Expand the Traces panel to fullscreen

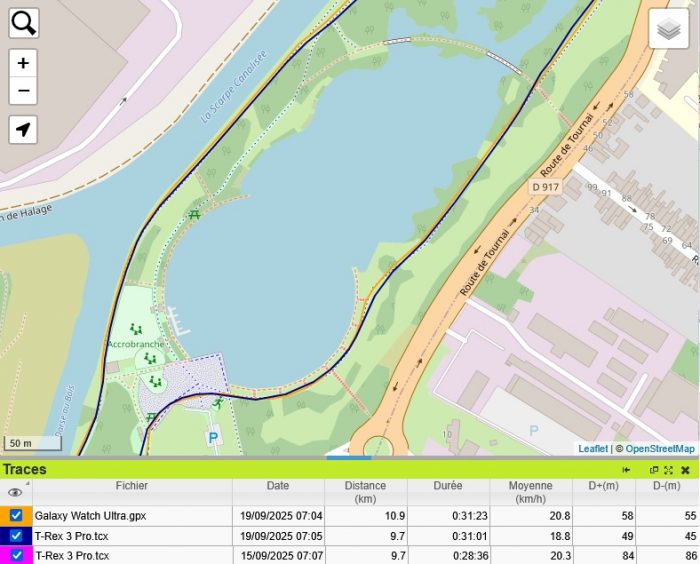[668, 470]
